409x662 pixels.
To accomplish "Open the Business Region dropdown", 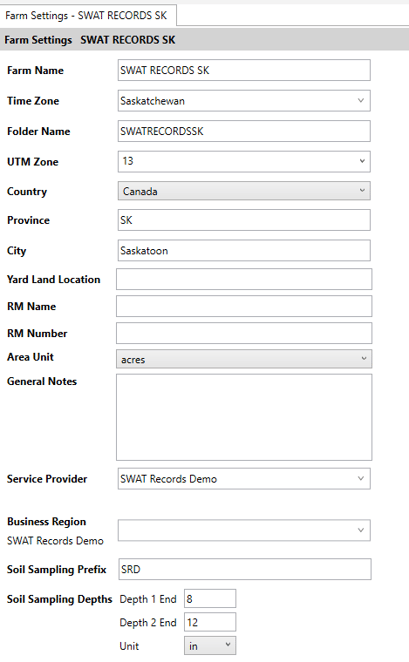I will [x=244, y=530].
